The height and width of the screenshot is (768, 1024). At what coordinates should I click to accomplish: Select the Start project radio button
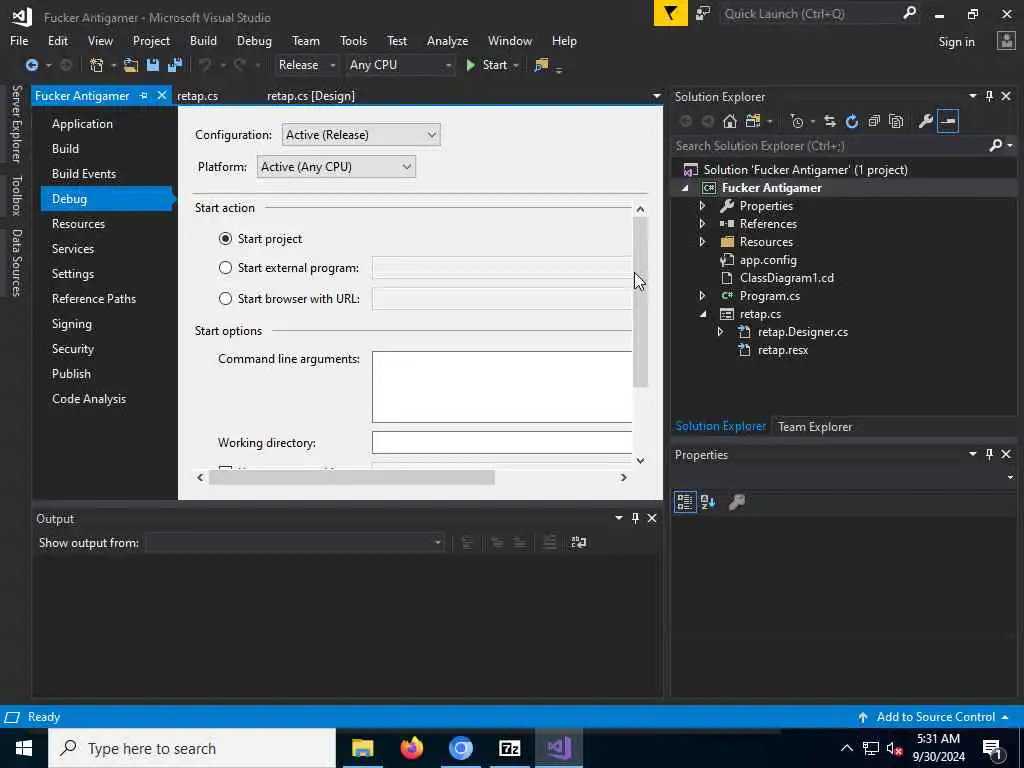coord(225,239)
